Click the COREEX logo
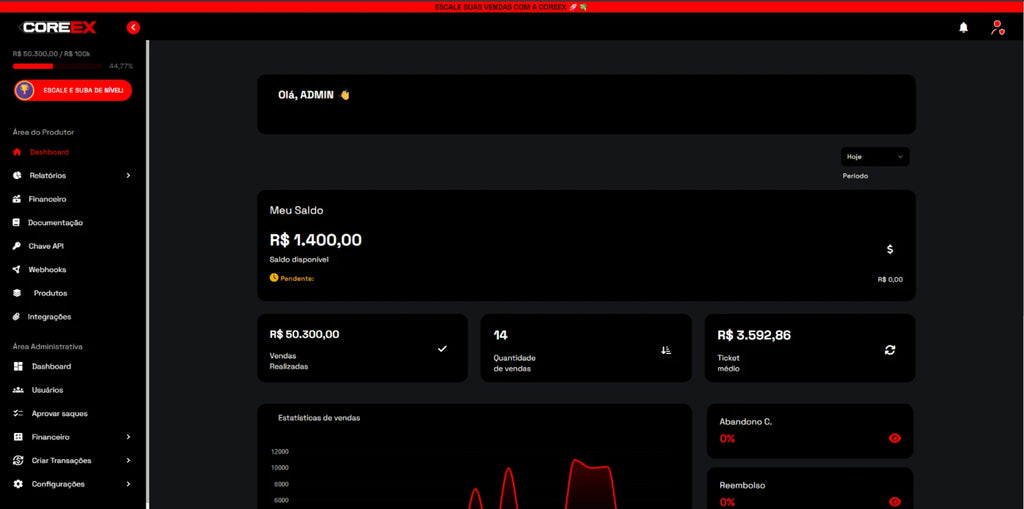The width and height of the screenshot is (1024, 509). click(59, 28)
